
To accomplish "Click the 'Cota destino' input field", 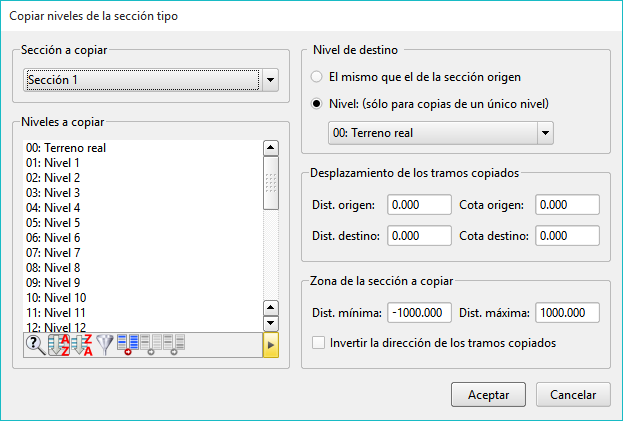I will [567, 236].
